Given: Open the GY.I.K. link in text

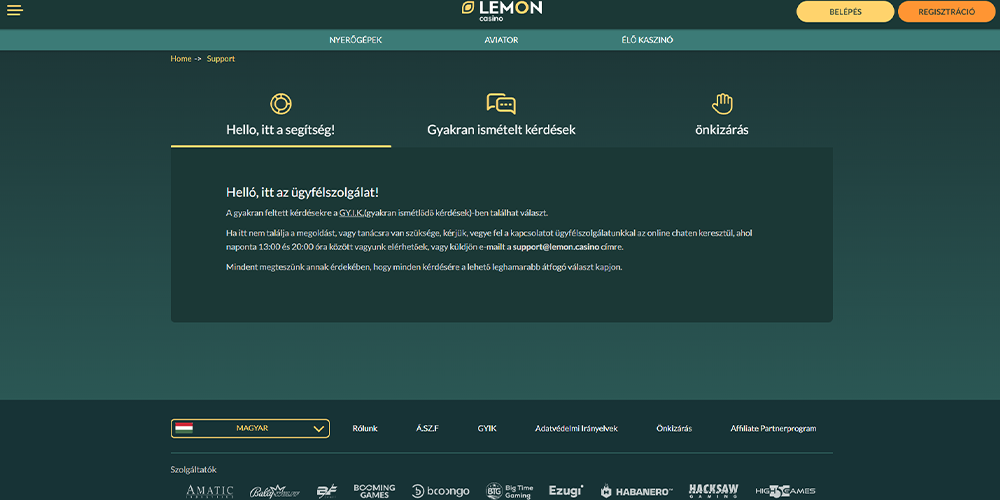Looking at the screenshot, I should click(x=350, y=213).
